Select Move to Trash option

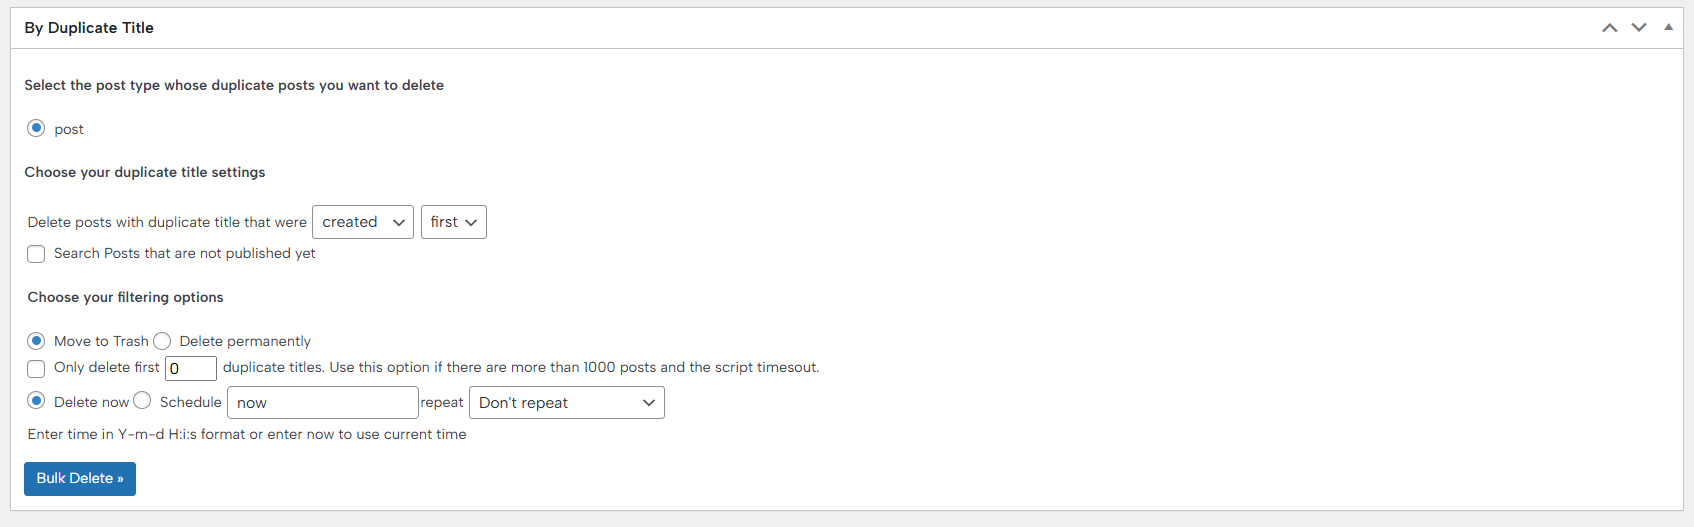pyautogui.click(x=37, y=341)
